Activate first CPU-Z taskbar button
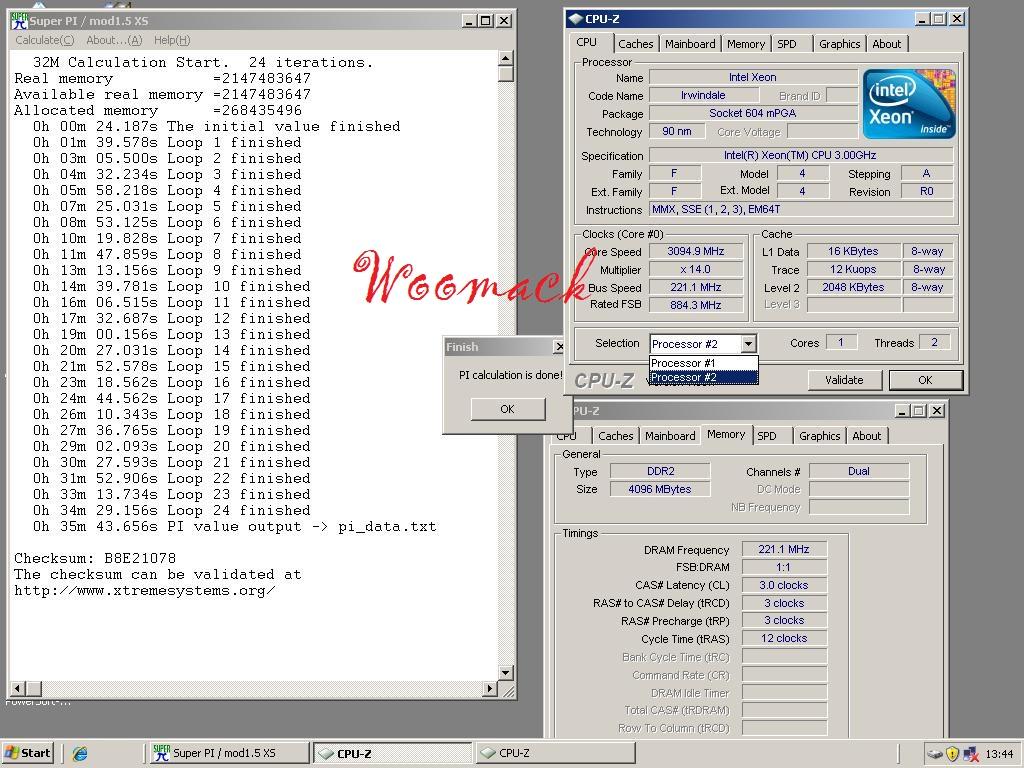Image resolution: width=1024 pixels, height=768 pixels. click(x=392, y=753)
